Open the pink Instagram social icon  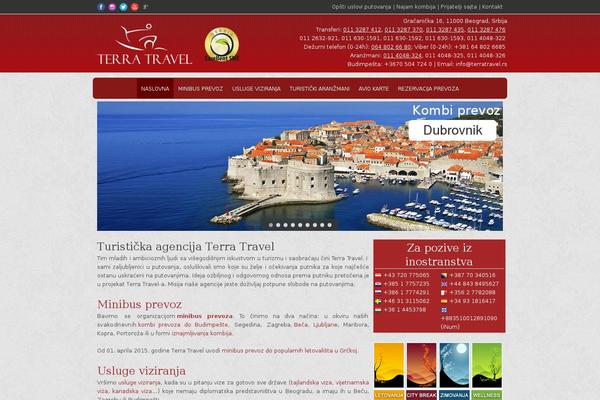point(112,7)
